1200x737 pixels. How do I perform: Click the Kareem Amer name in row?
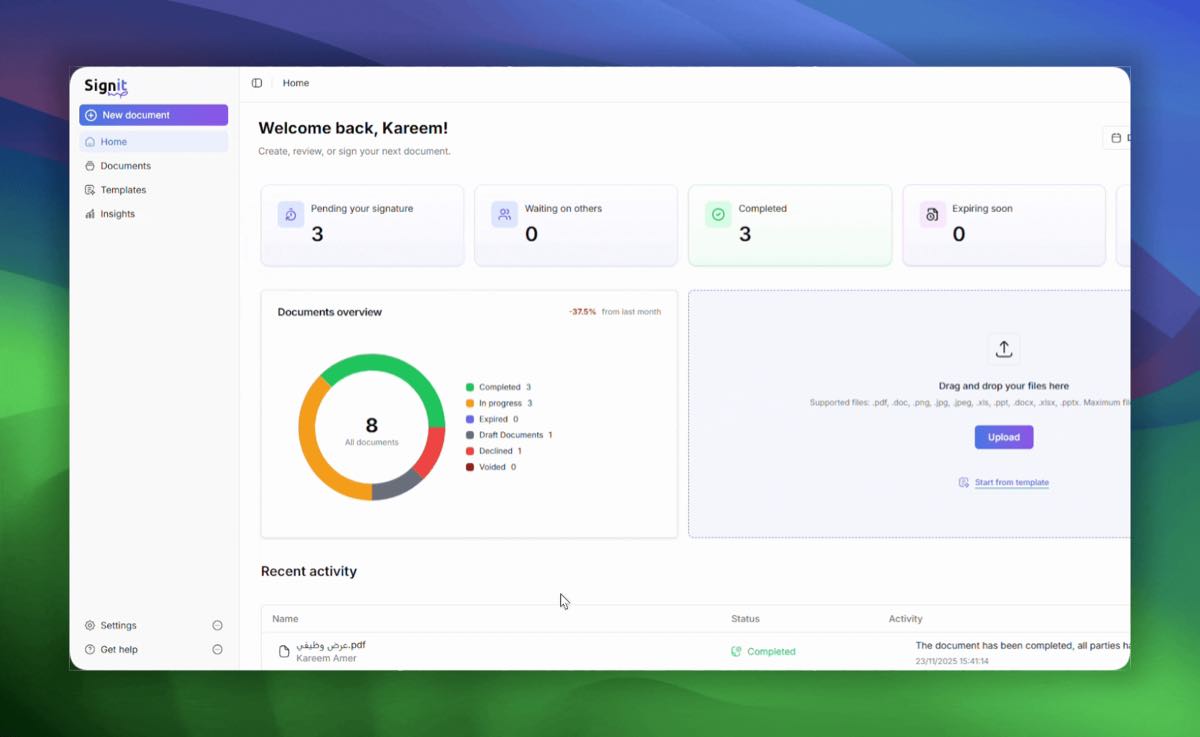pyautogui.click(x=327, y=658)
